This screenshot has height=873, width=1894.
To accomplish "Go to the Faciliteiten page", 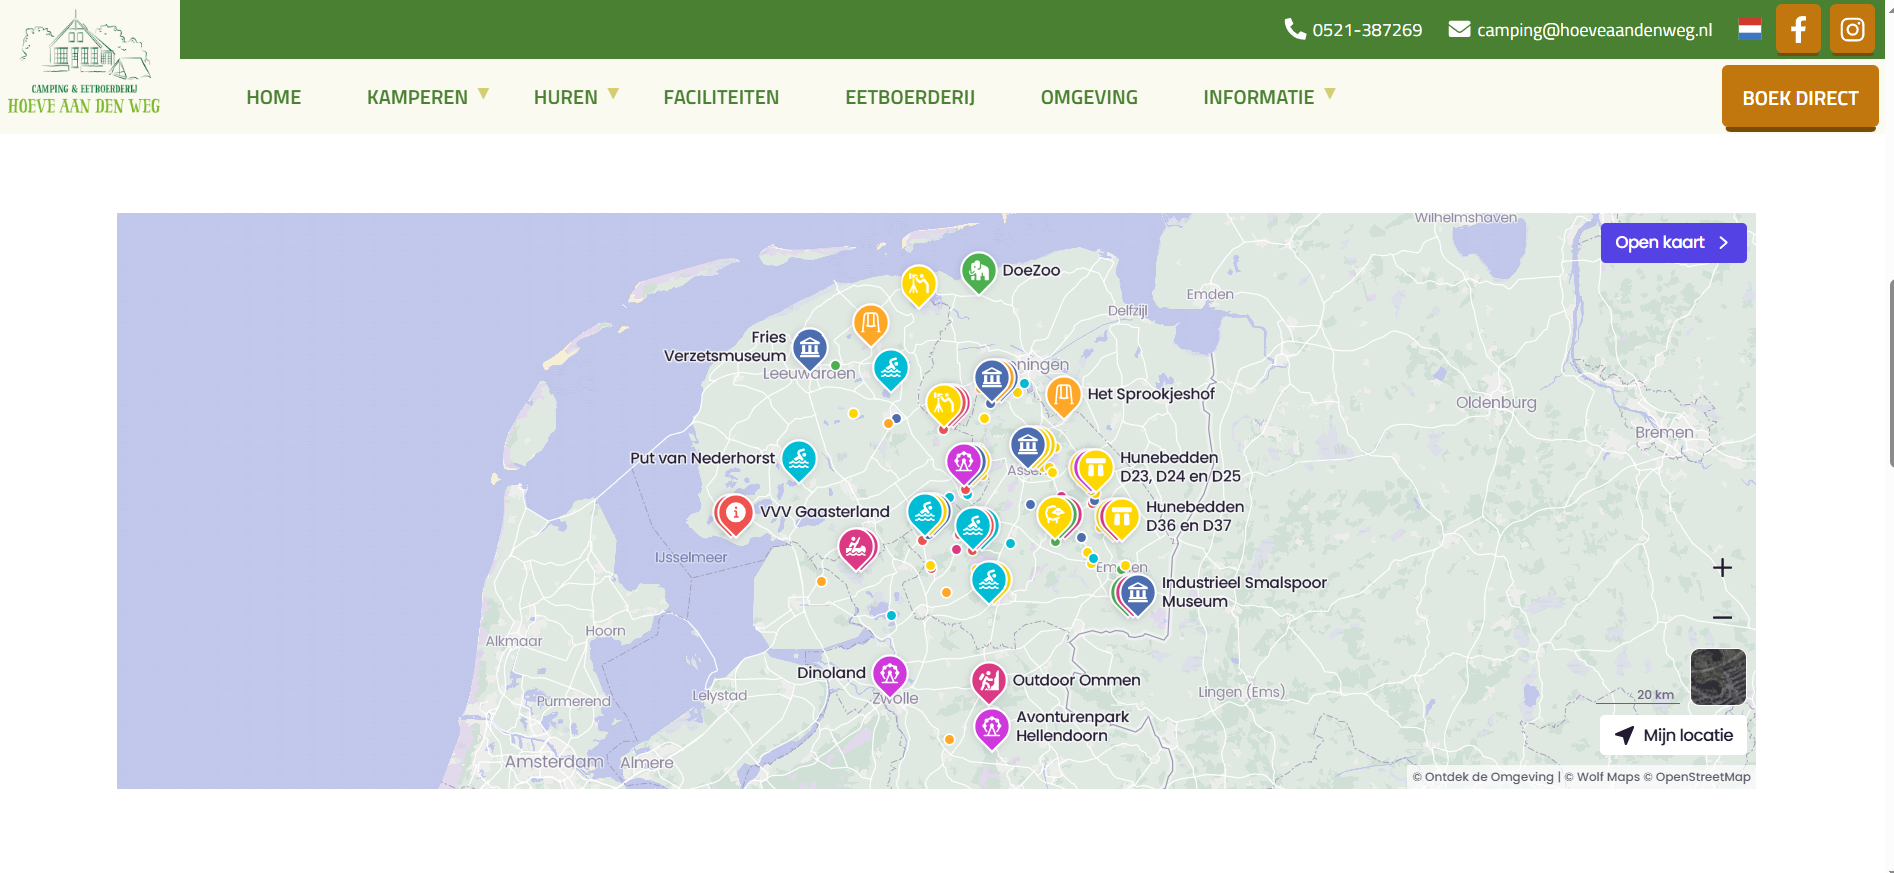I will pyautogui.click(x=721, y=97).
